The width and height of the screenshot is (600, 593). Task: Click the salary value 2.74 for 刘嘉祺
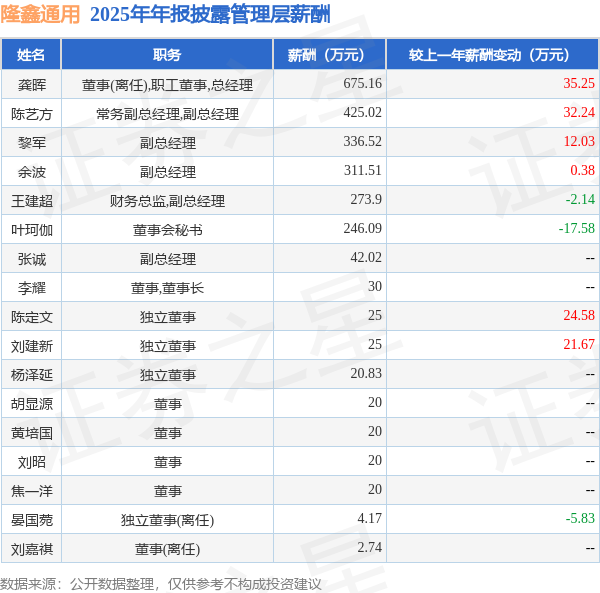(x=369, y=547)
